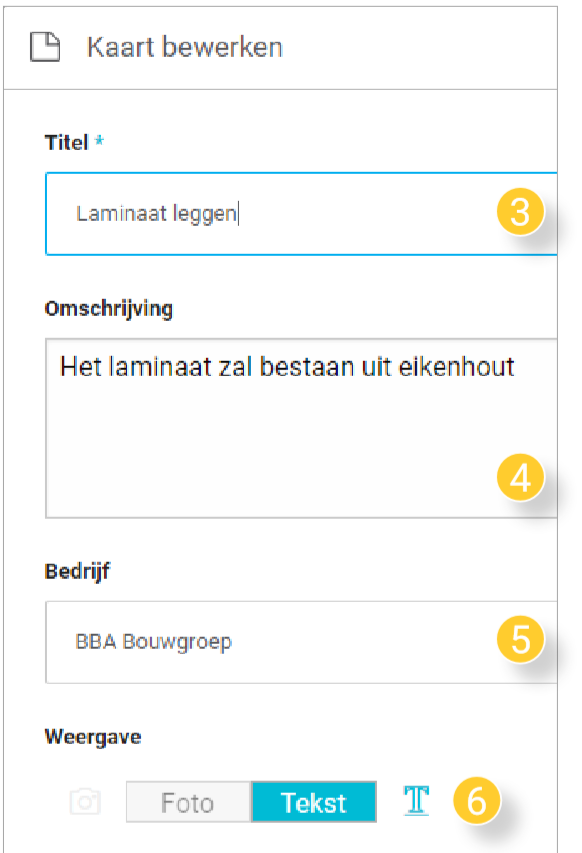Switch Weergave to Foto
Screen dimensions: 582x853
coord(188,802)
